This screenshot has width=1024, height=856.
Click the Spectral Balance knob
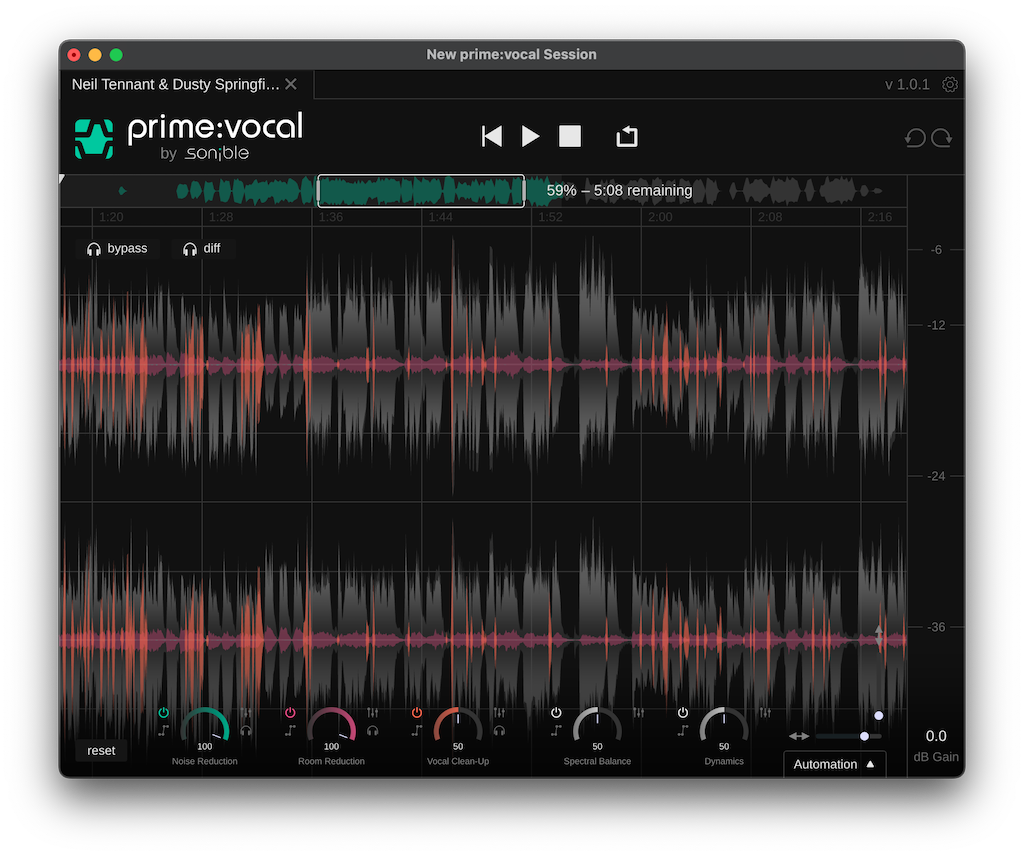point(597,726)
